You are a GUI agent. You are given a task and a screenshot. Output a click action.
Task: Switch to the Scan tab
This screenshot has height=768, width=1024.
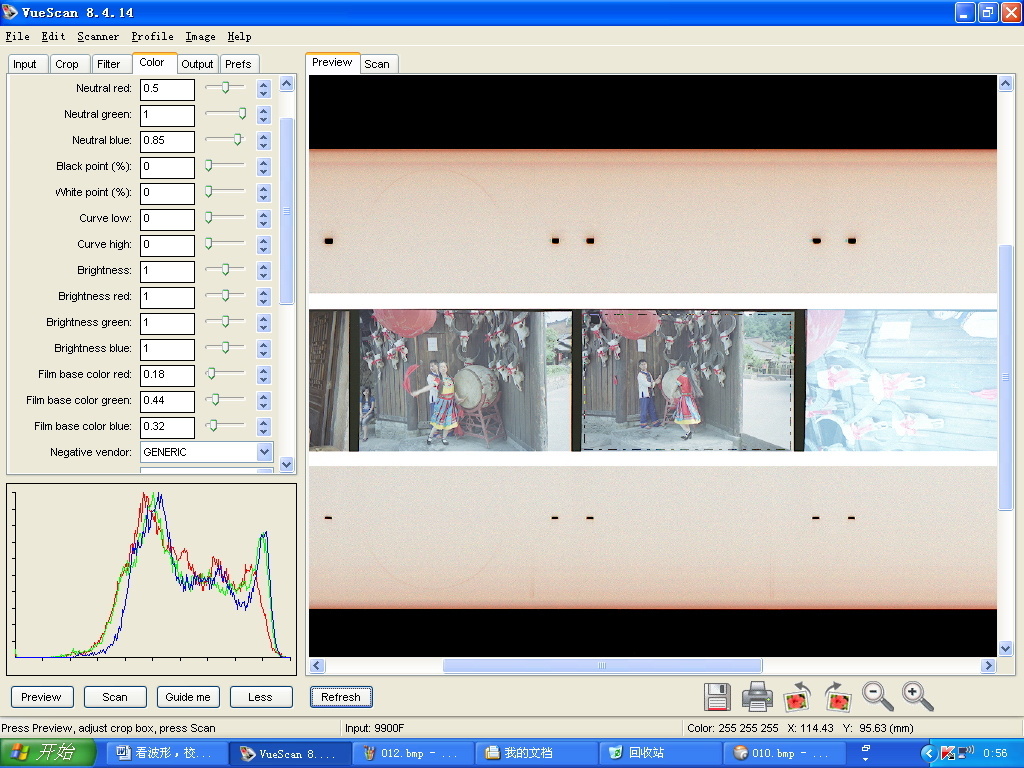point(377,64)
